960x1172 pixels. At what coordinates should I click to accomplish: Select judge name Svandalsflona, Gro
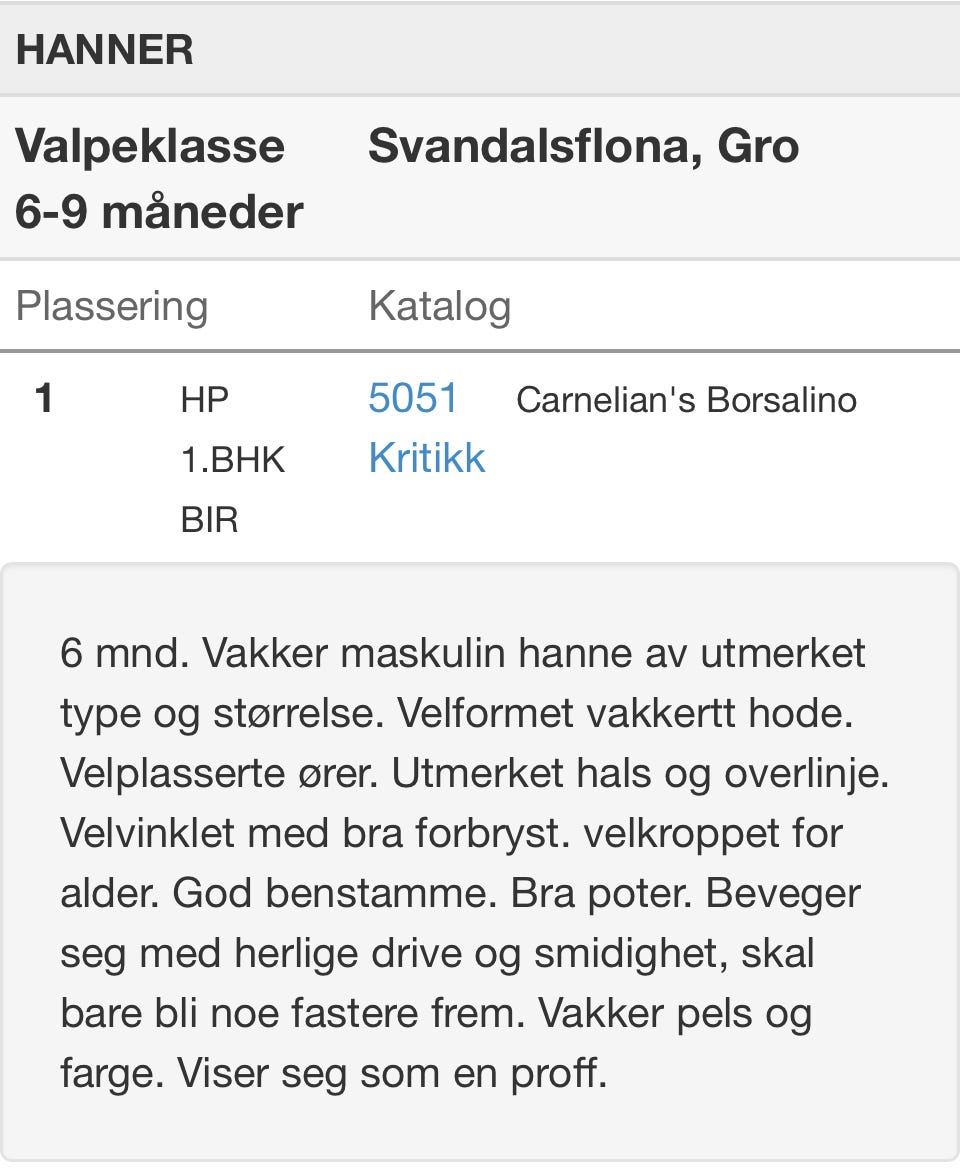pyautogui.click(x=584, y=146)
